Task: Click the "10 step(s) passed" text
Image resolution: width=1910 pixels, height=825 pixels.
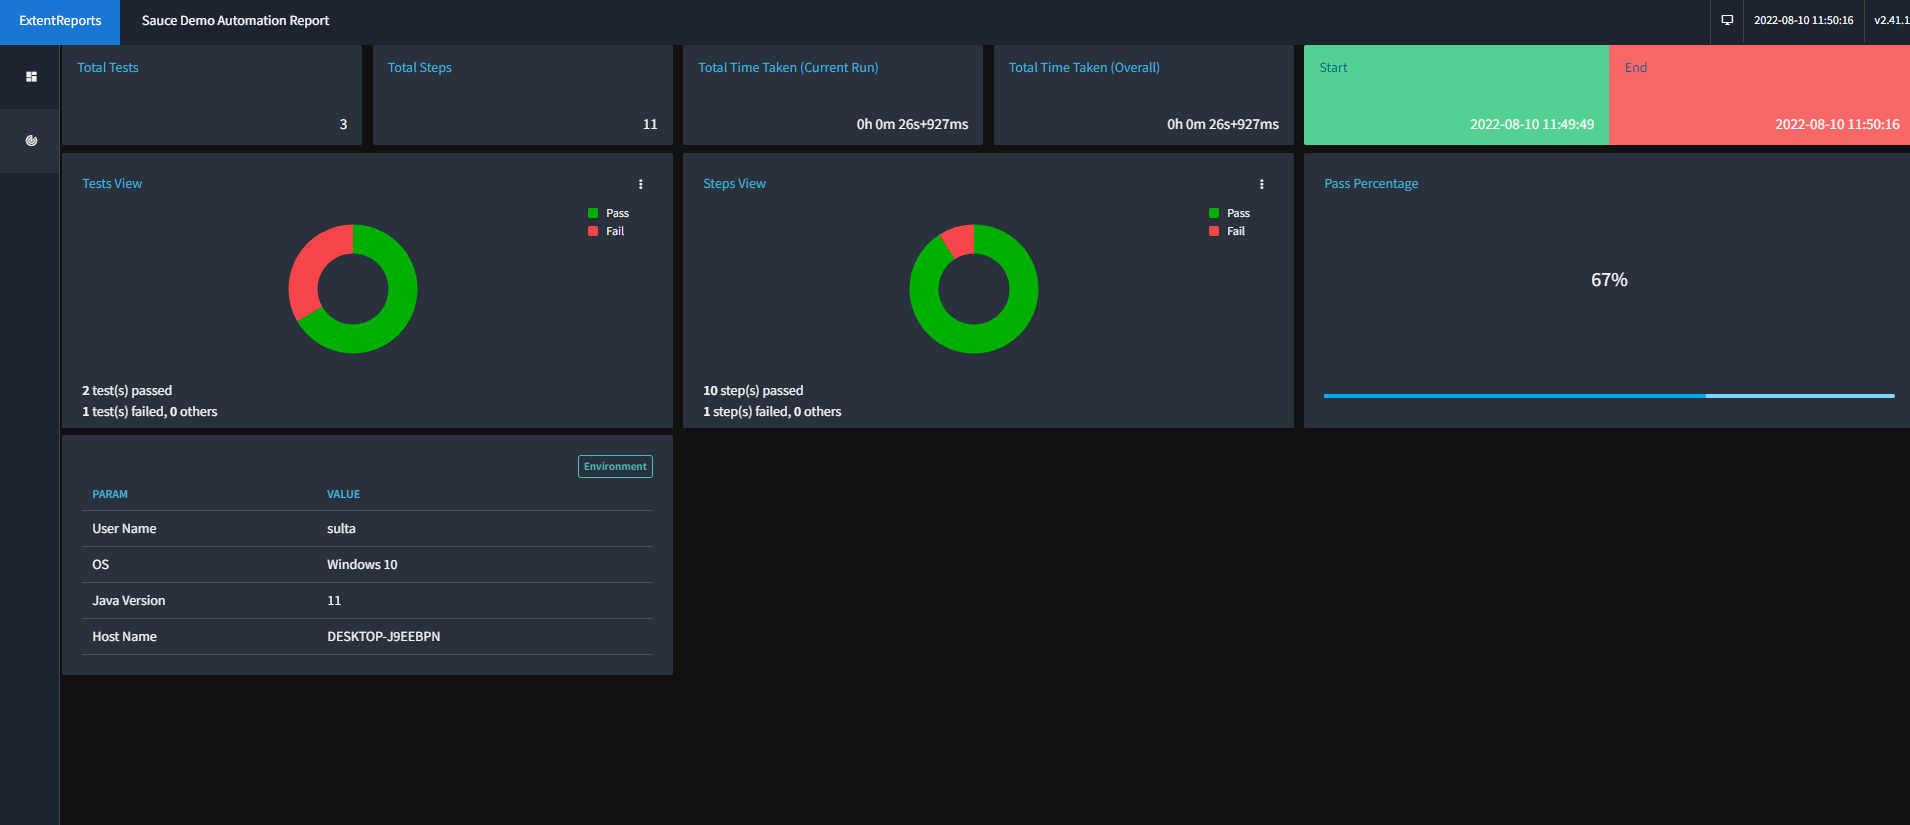Action: (x=753, y=391)
